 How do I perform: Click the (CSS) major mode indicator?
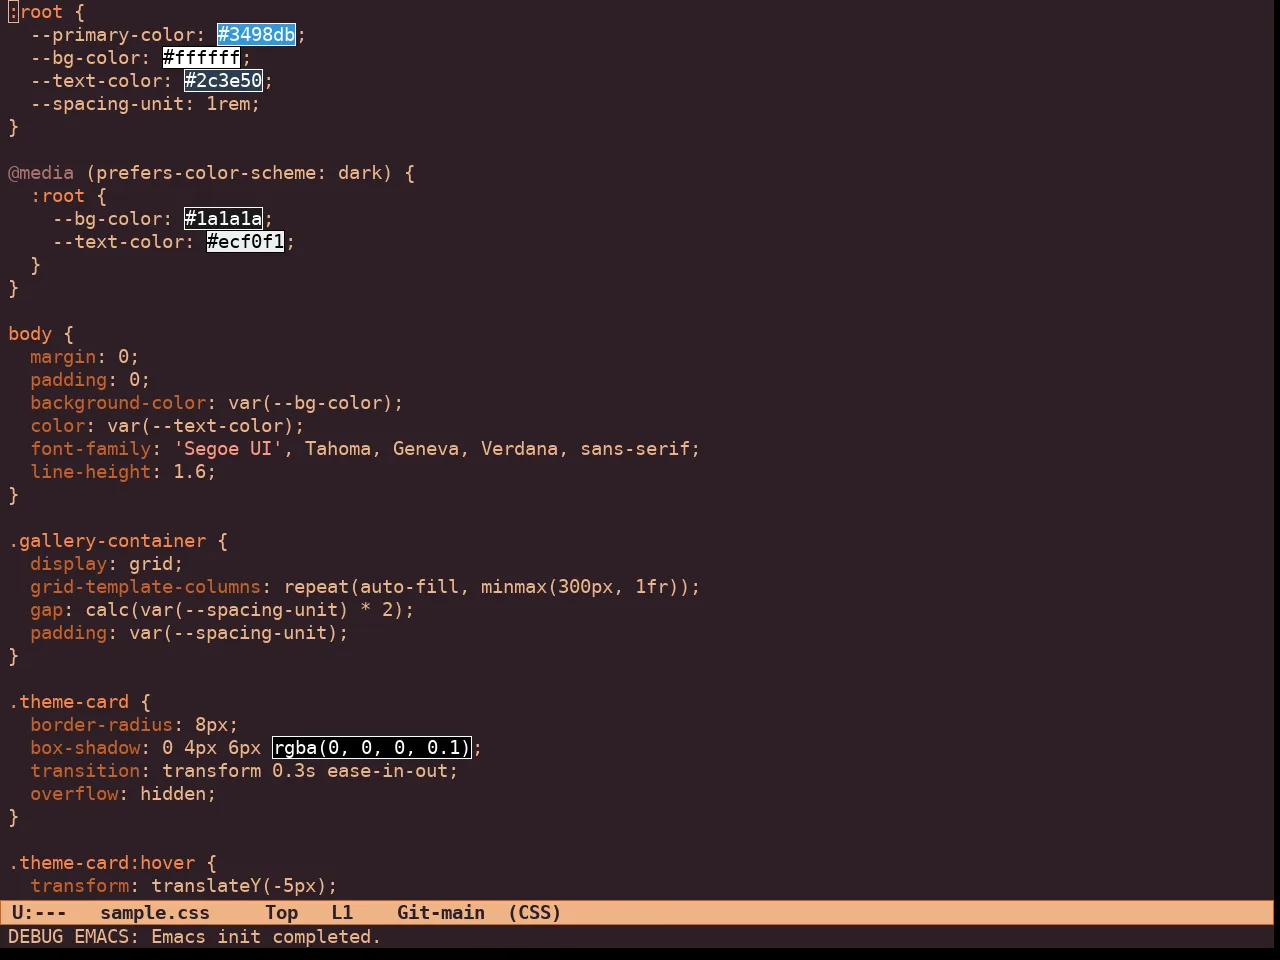click(535, 912)
